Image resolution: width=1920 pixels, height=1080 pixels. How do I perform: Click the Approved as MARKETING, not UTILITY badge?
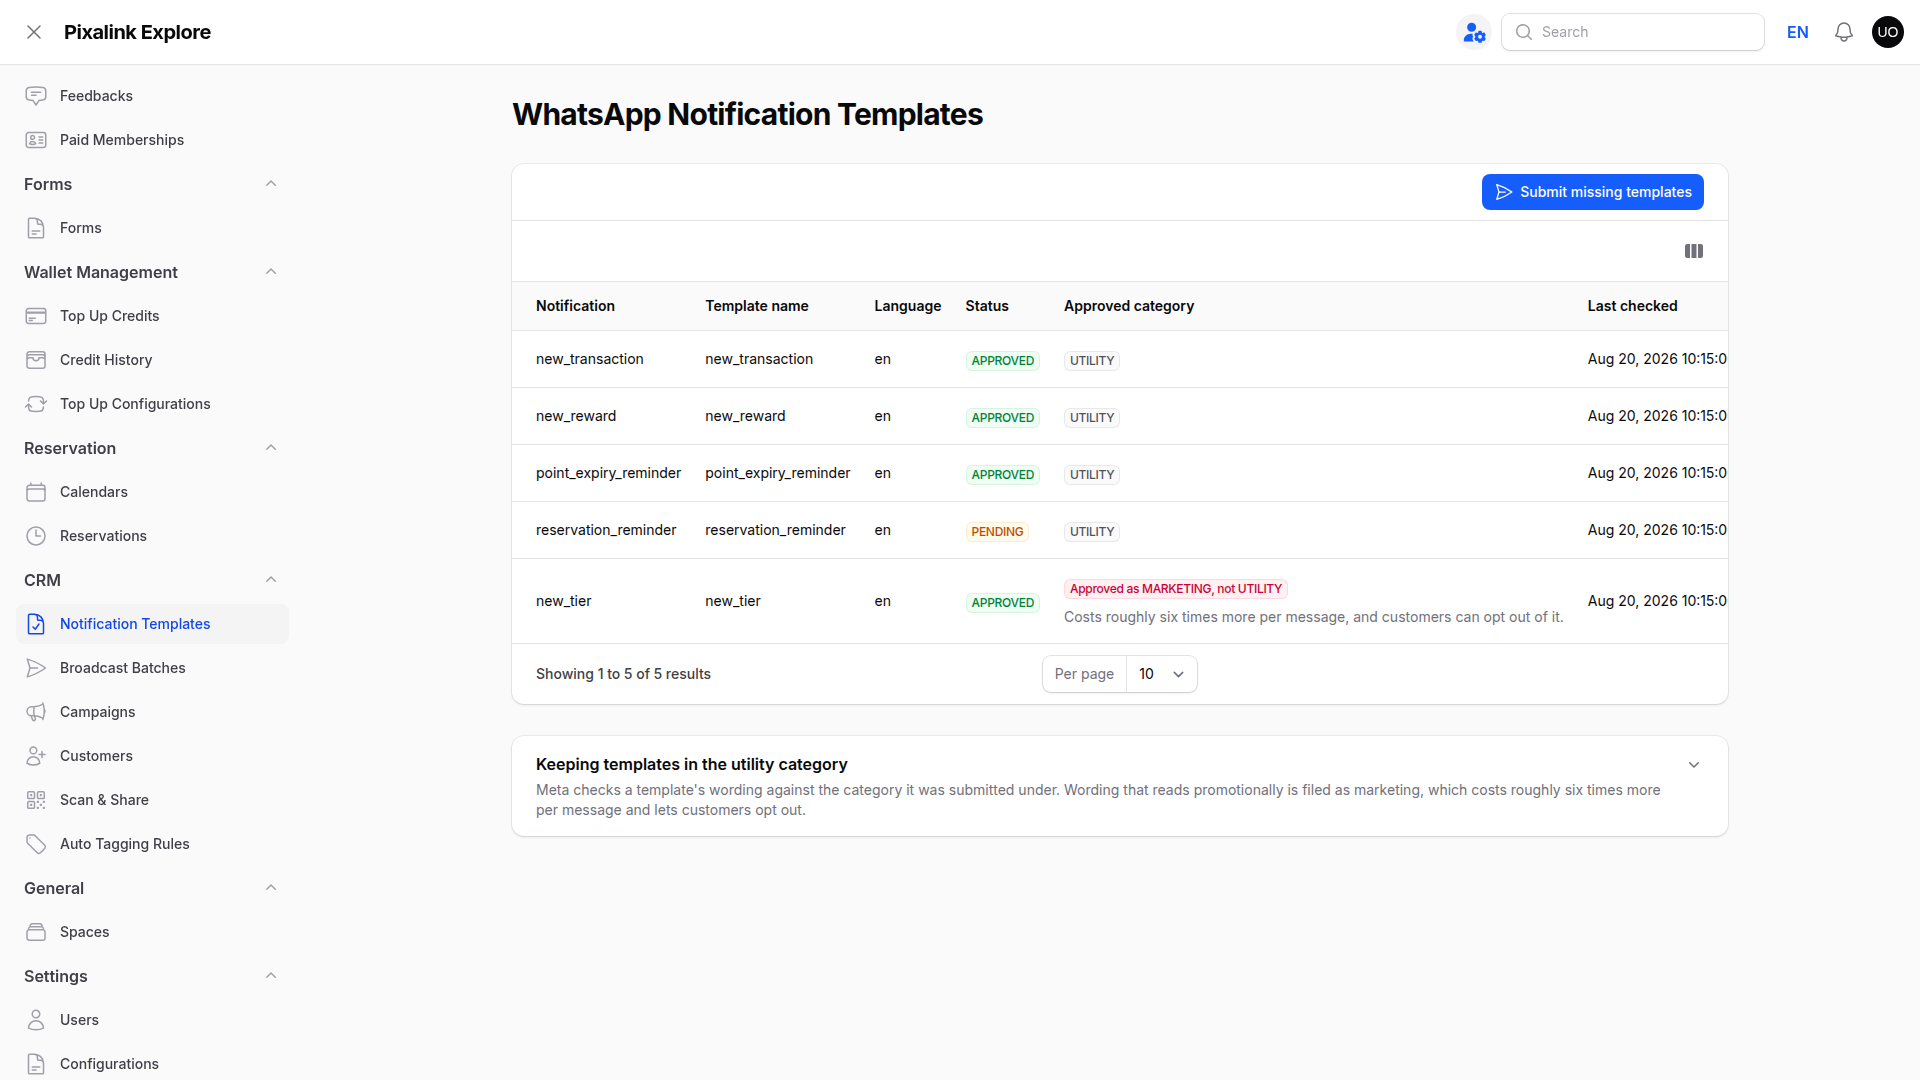point(1176,589)
